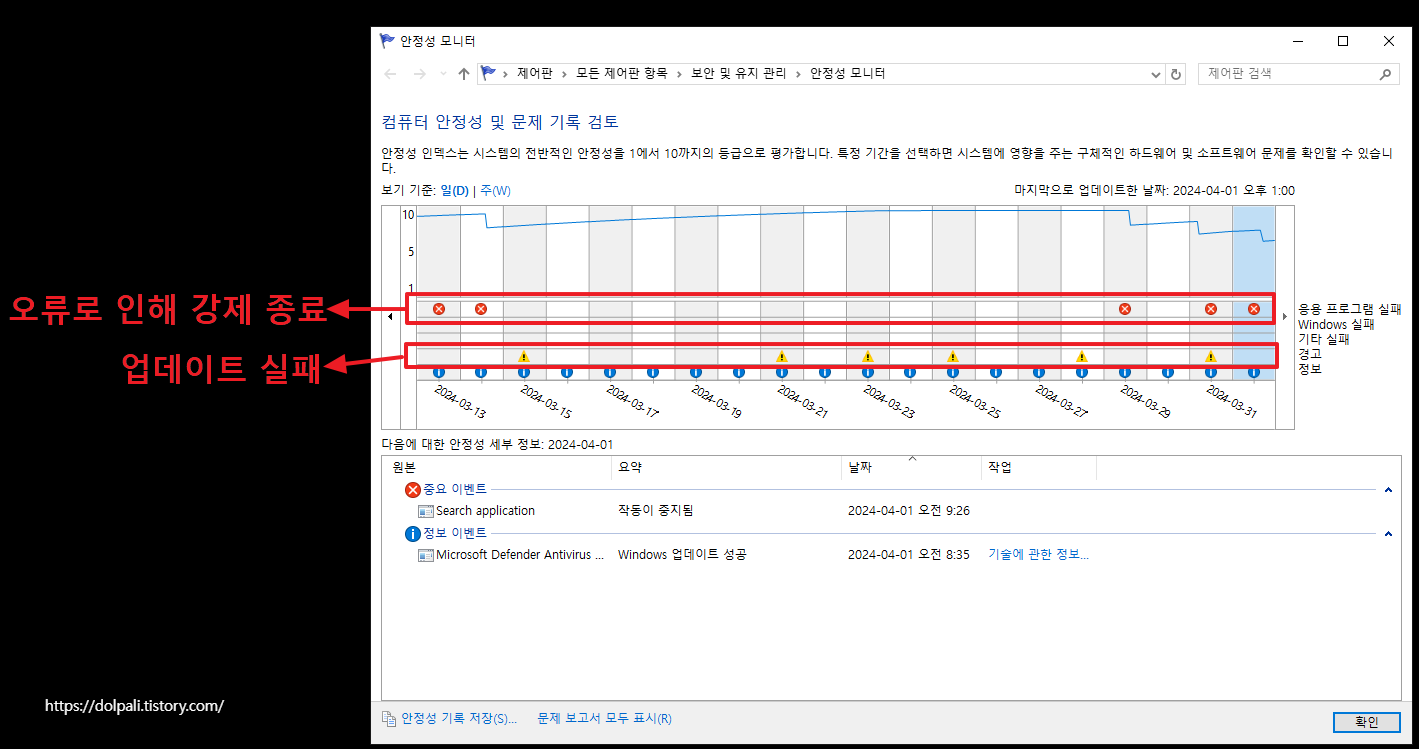
Task: Collapse the 중요 이벤트 section via its chevron
Action: click(x=1387, y=489)
